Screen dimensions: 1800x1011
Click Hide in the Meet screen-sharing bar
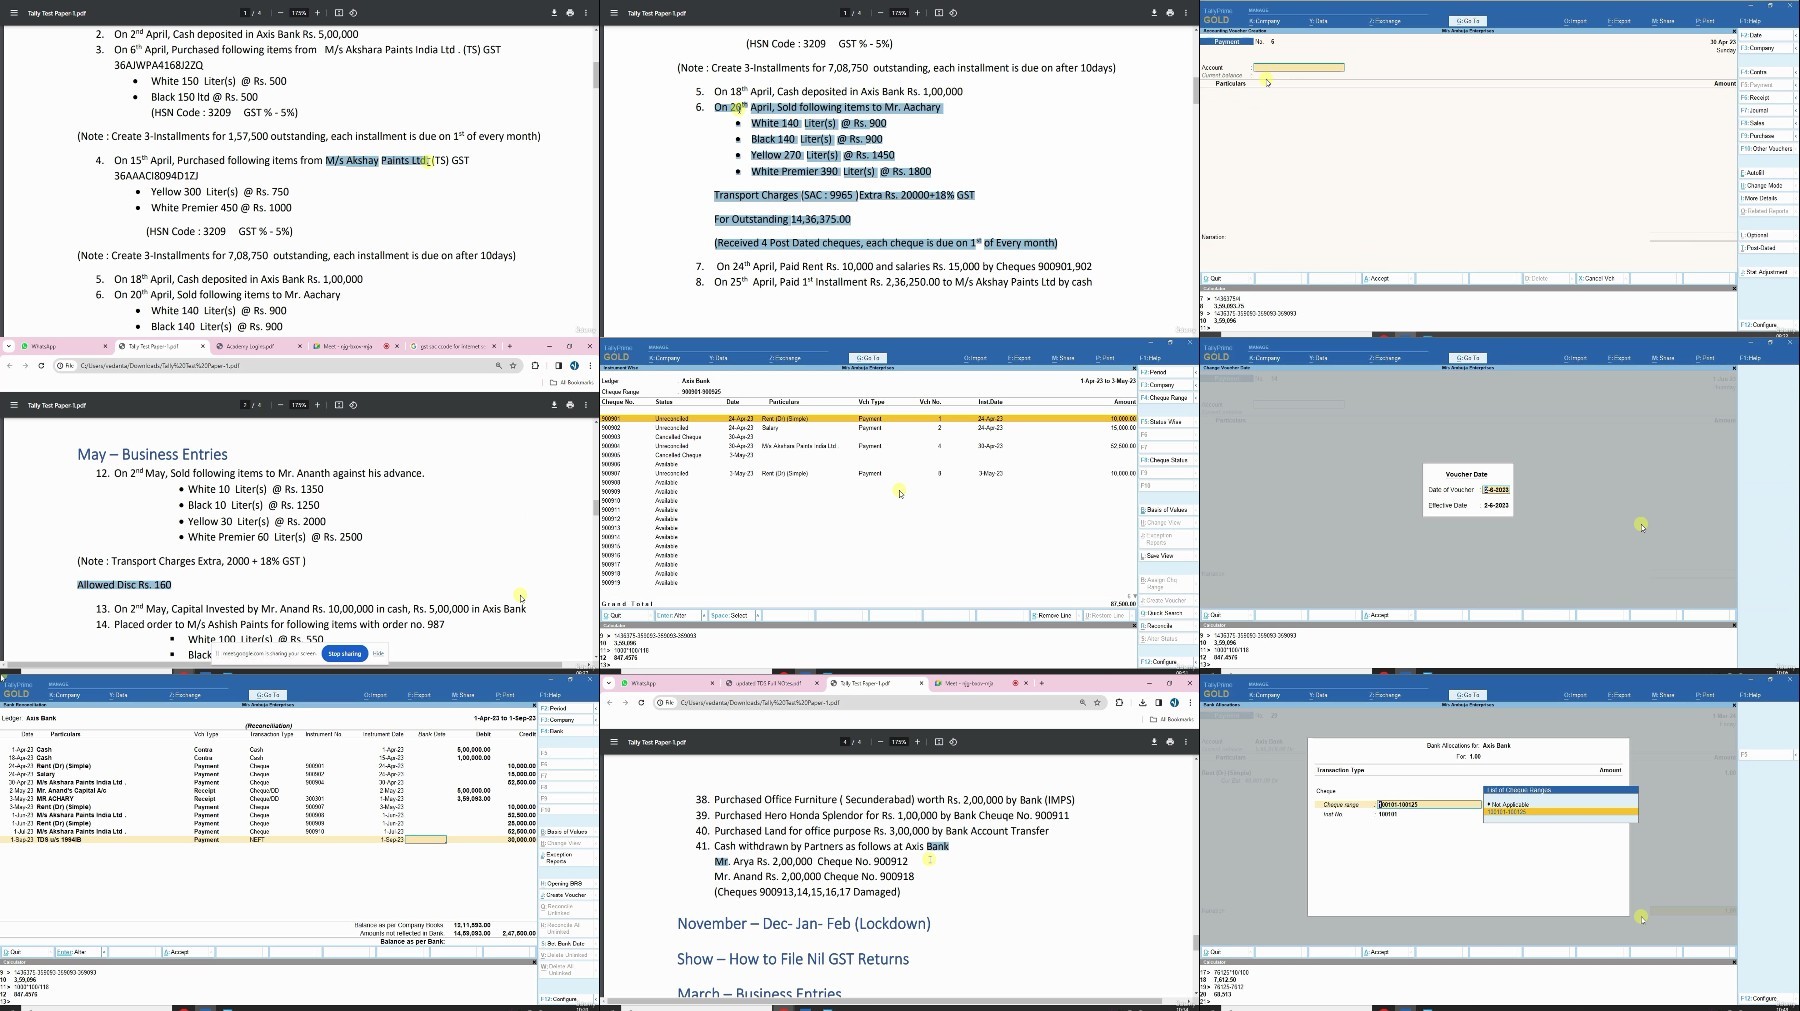click(x=378, y=654)
